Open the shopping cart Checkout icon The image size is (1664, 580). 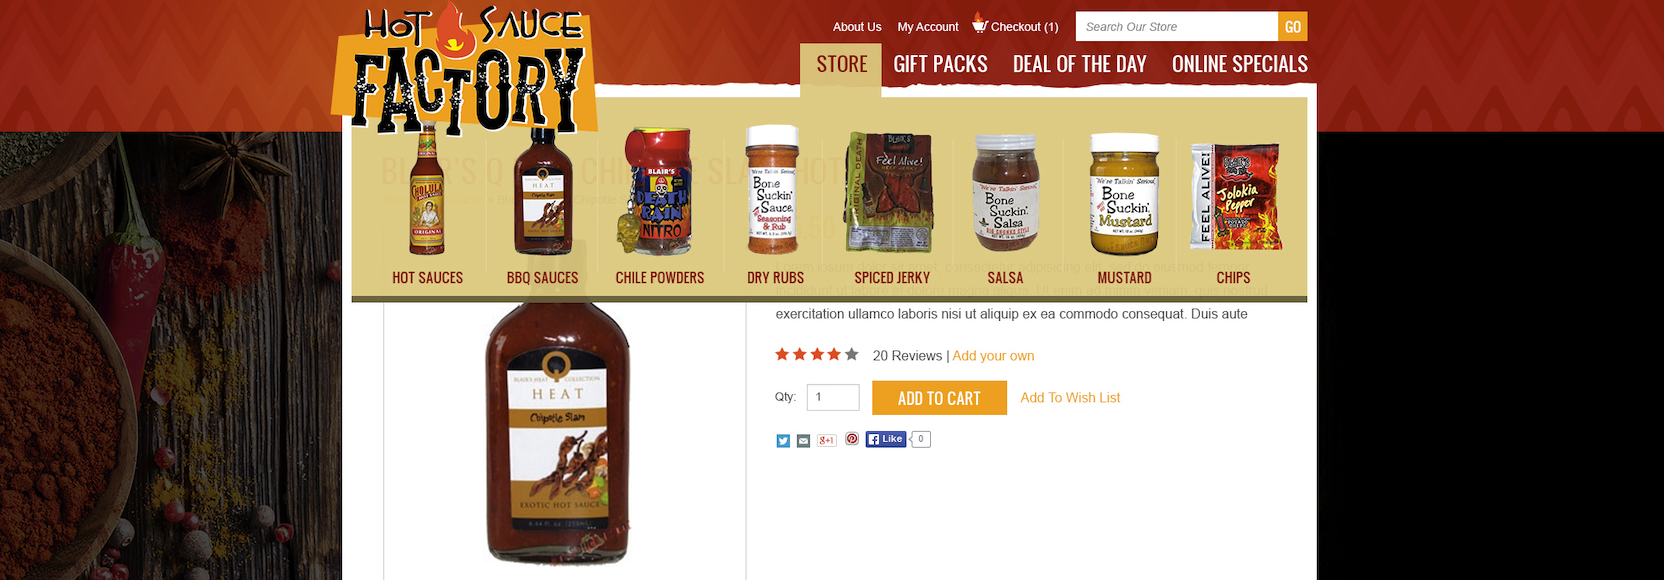coord(980,24)
